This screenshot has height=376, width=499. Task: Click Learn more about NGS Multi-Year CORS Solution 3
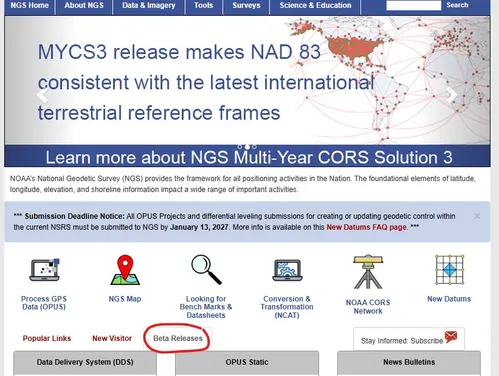click(x=249, y=157)
